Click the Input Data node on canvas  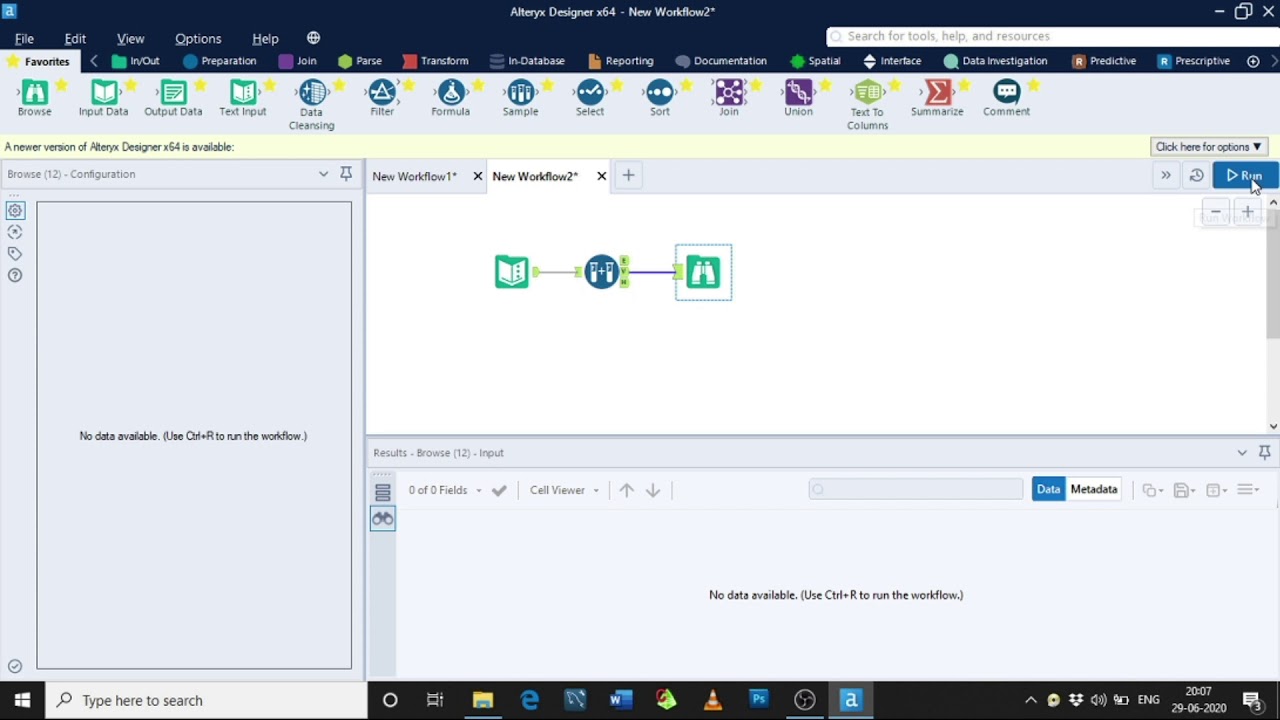click(x=512, y=272)
